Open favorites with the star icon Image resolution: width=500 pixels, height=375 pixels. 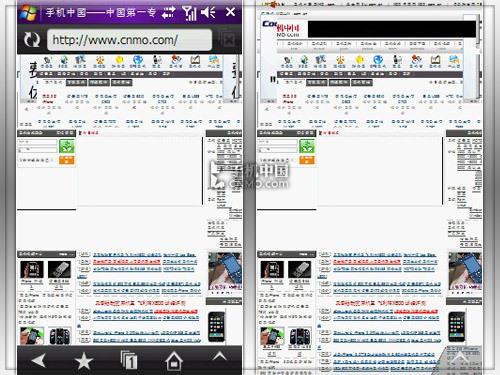(x=83, y=361)
